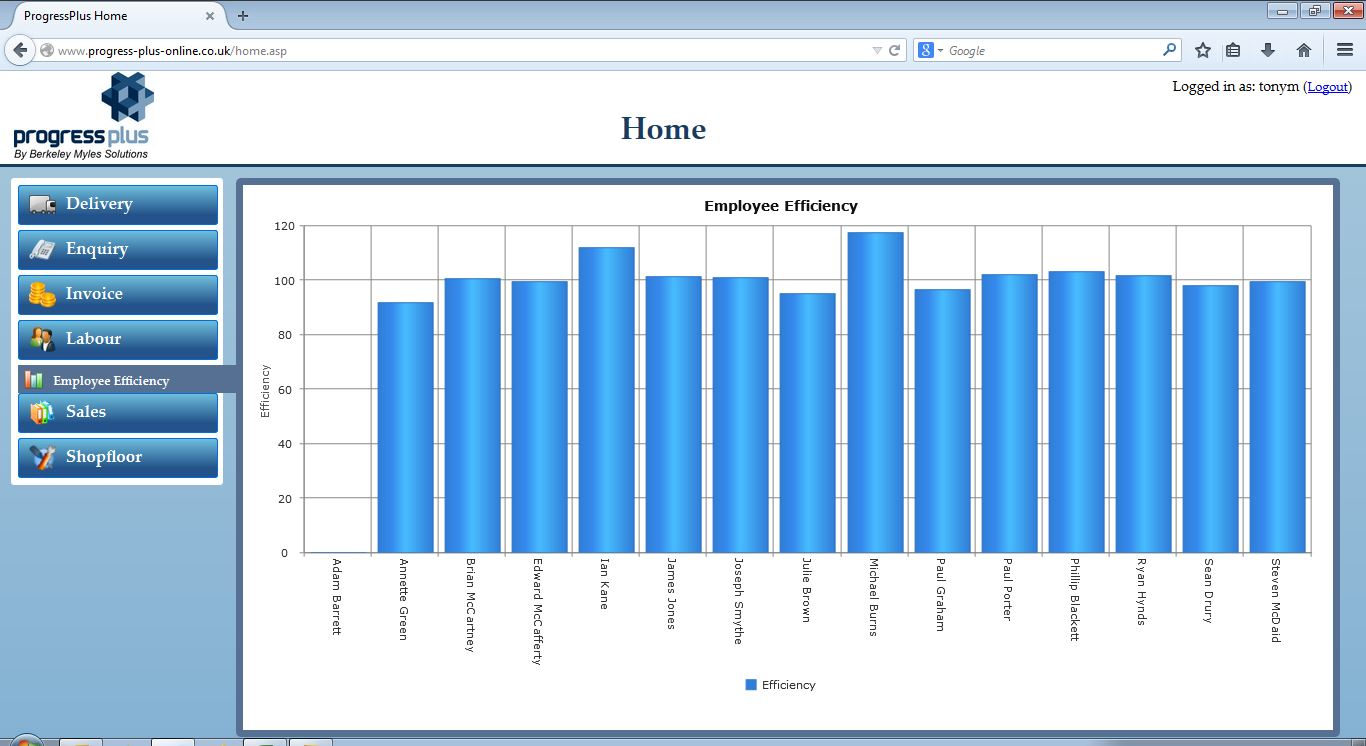Click the Invoice coins icon
The height and width of the screenshot is (746, 1366).
[x=42, y=294]
